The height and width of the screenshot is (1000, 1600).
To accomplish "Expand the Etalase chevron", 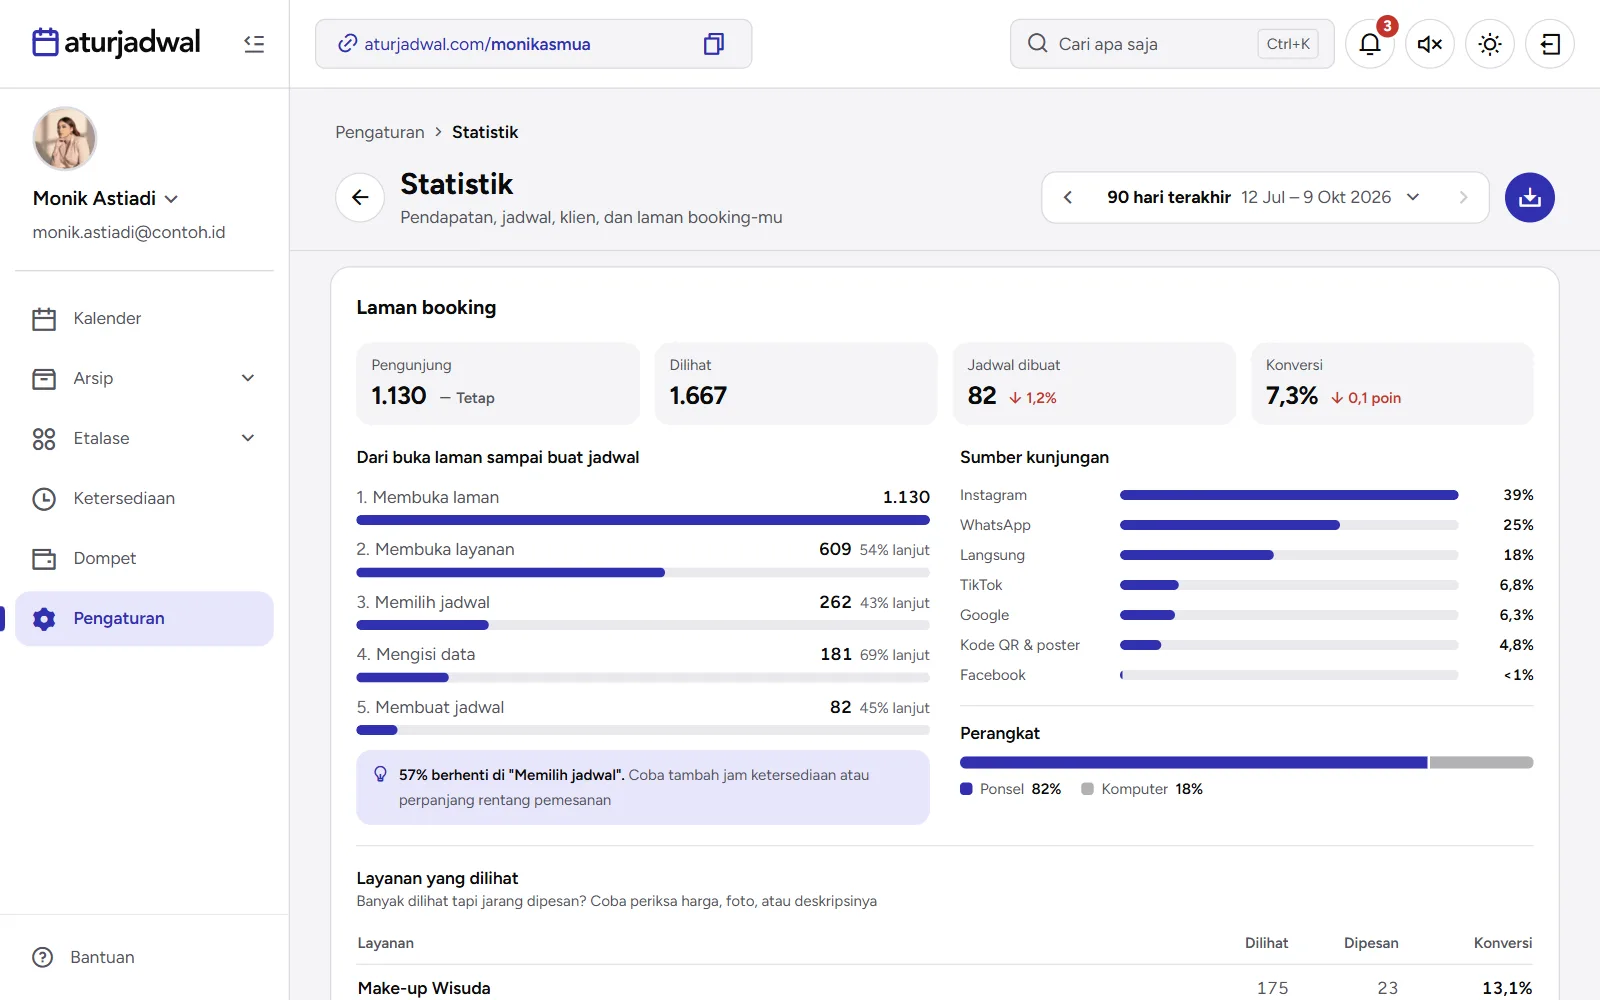I will [x=248, y=438].
